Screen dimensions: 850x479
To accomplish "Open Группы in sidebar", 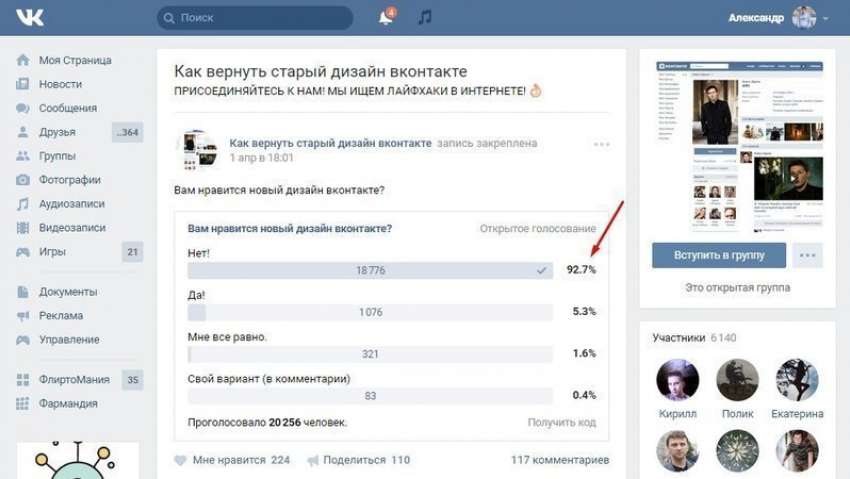I will pyautogui.click(x=57, y=156).
